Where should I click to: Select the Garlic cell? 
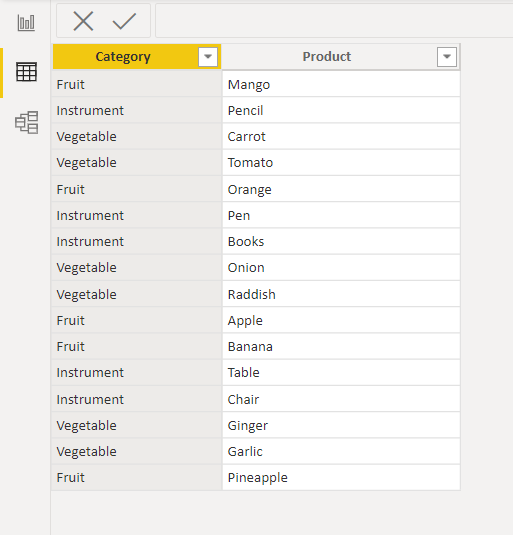pyautogui.click(x=341, y=451)
